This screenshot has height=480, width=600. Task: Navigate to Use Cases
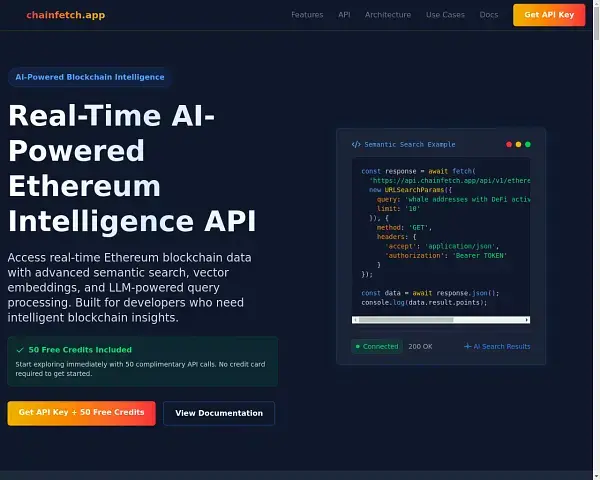pos(445,15)
